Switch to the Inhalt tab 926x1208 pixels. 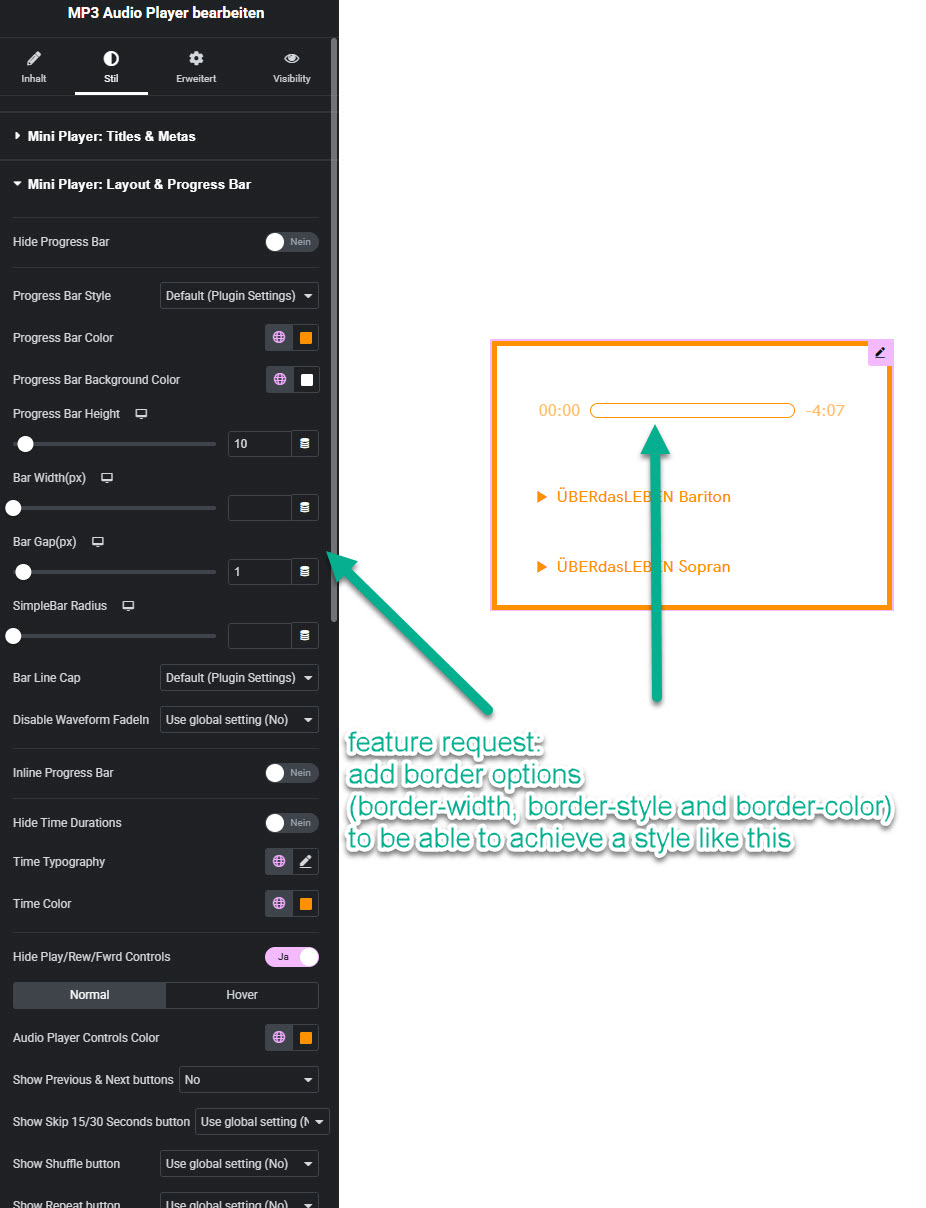point(34,67)
